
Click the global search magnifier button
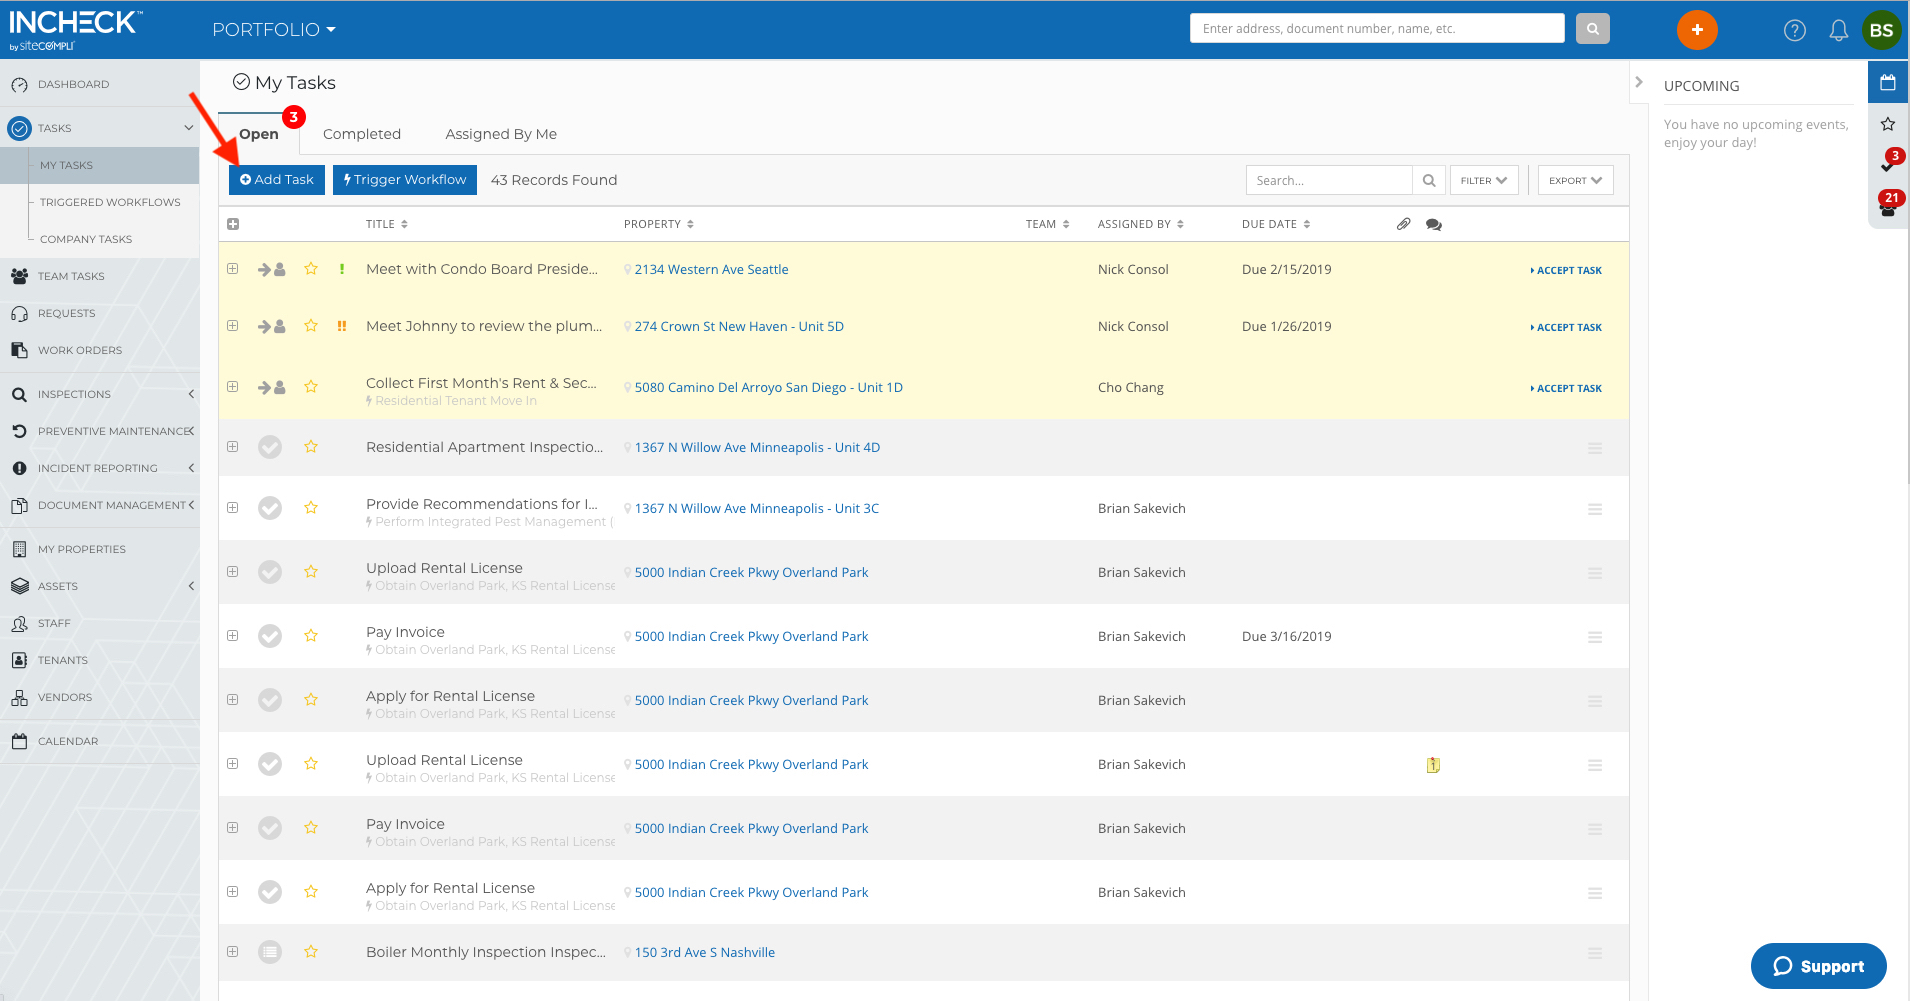tap(1592, 29)
